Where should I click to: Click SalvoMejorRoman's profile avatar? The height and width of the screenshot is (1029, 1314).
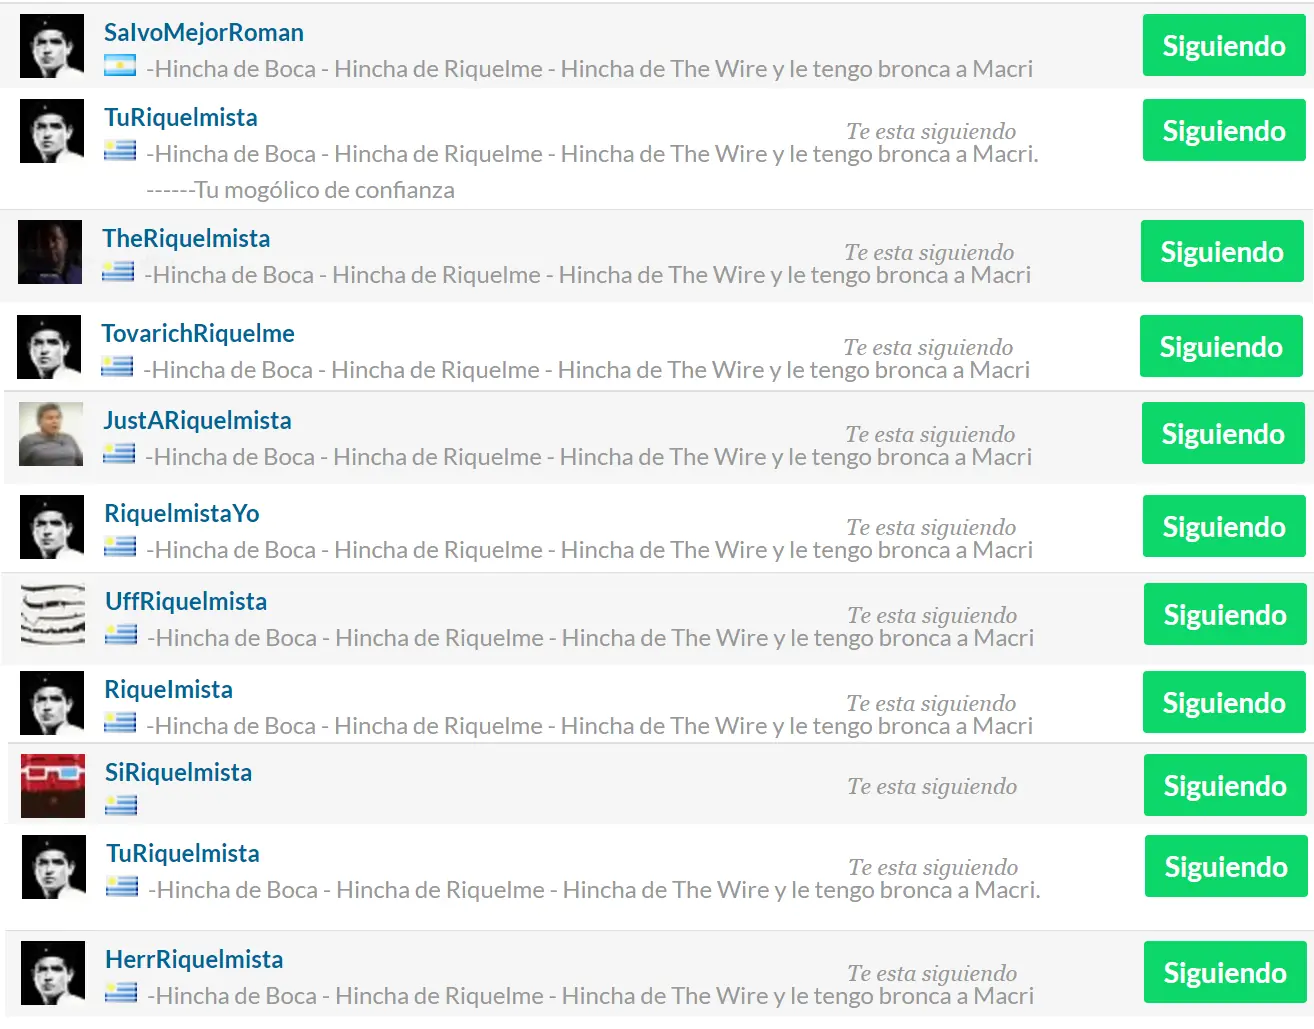tap(52, 46)
